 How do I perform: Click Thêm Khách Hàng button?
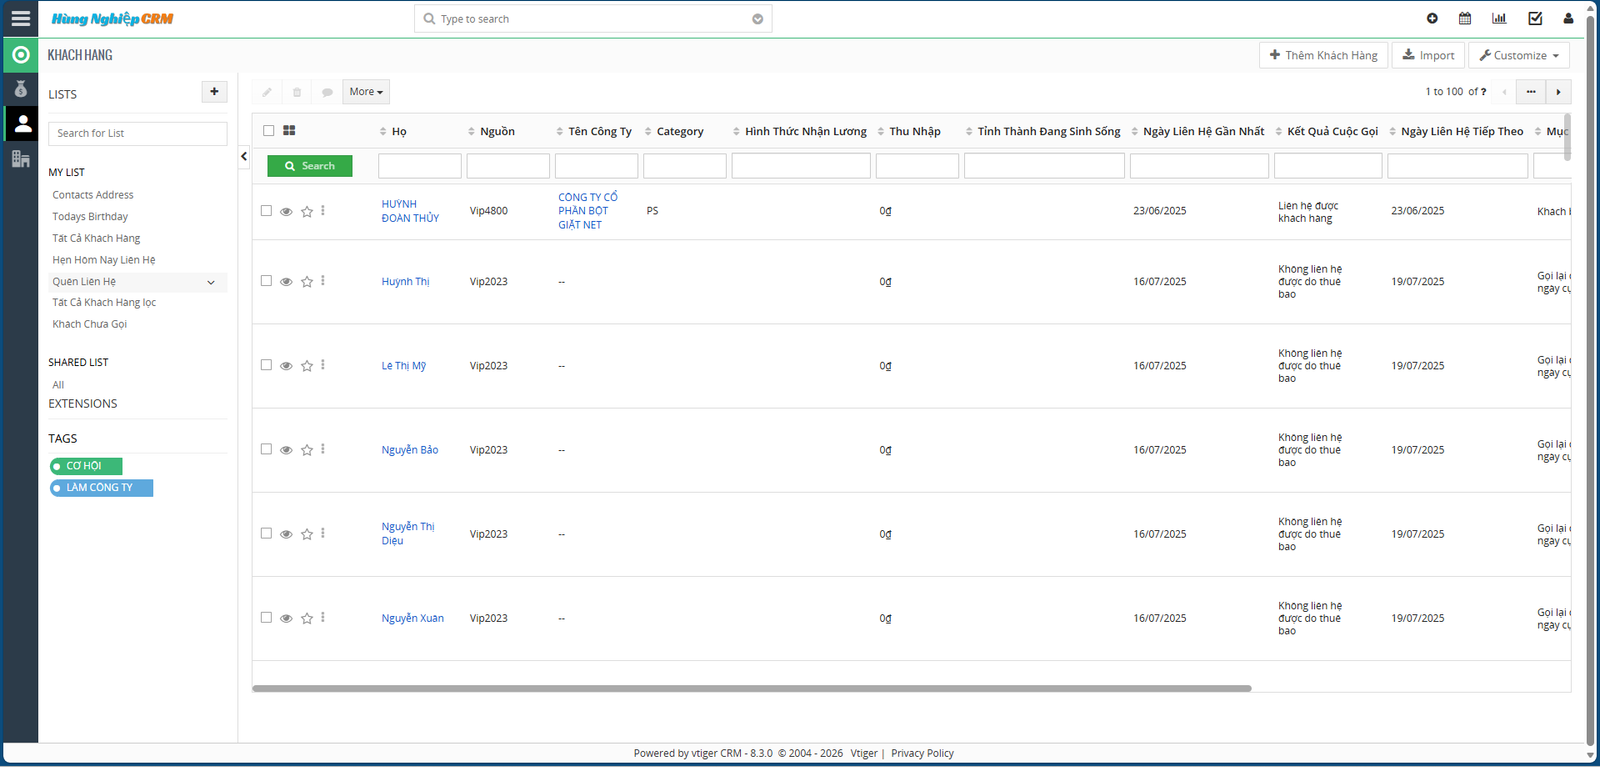1323,55
